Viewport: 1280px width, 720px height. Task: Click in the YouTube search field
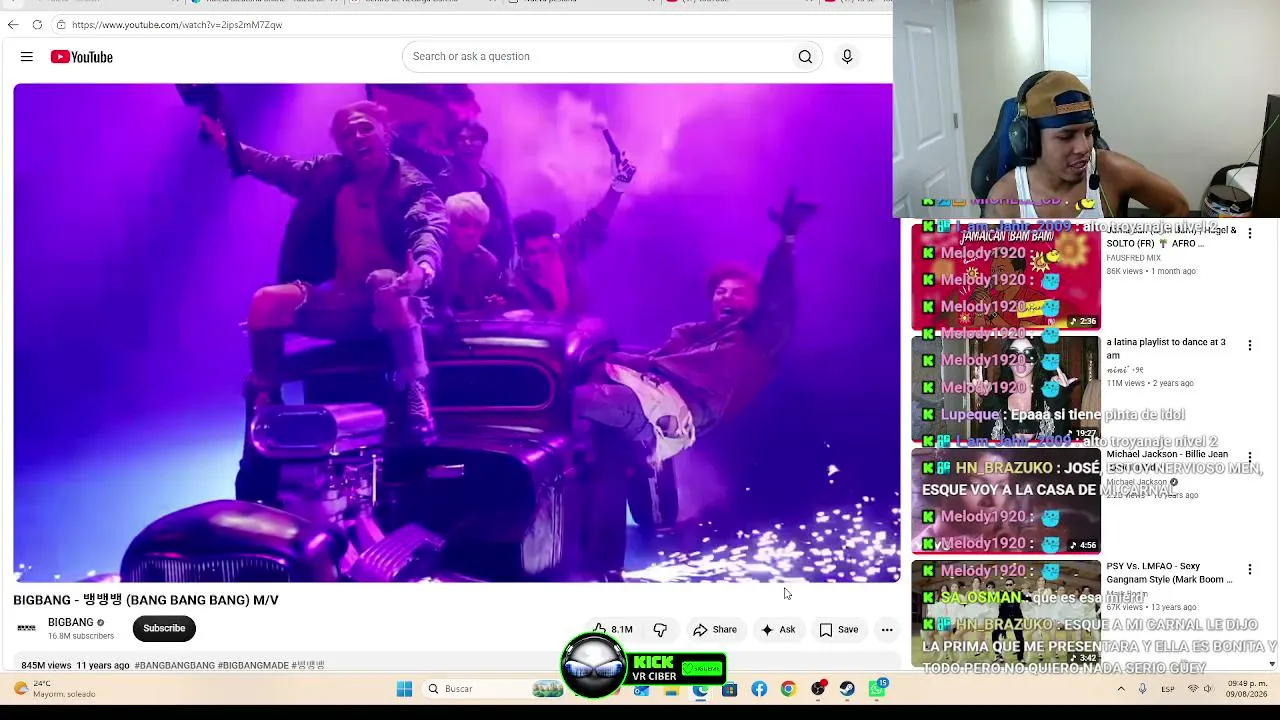[597, 57]
